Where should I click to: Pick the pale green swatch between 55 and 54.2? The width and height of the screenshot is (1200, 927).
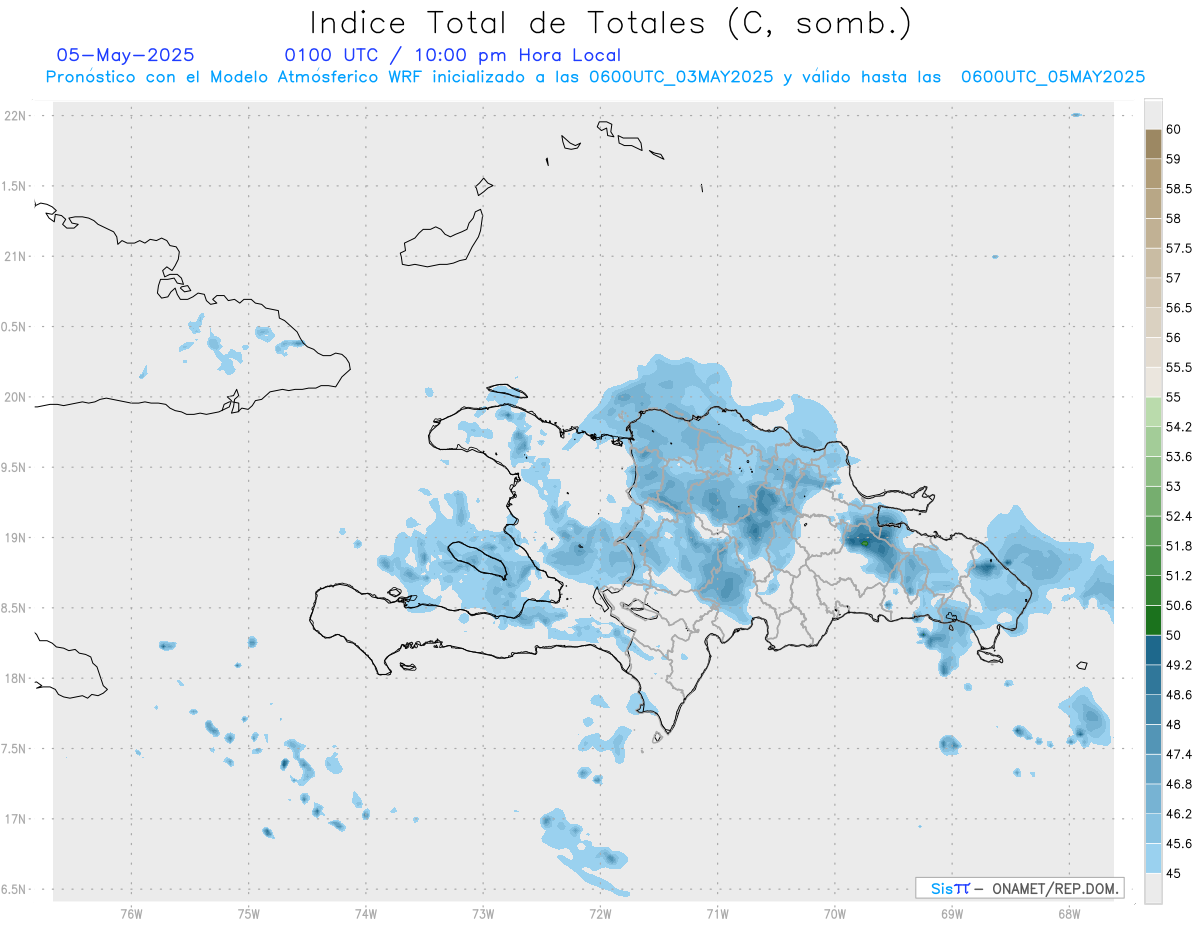[x=1153, y=412]
